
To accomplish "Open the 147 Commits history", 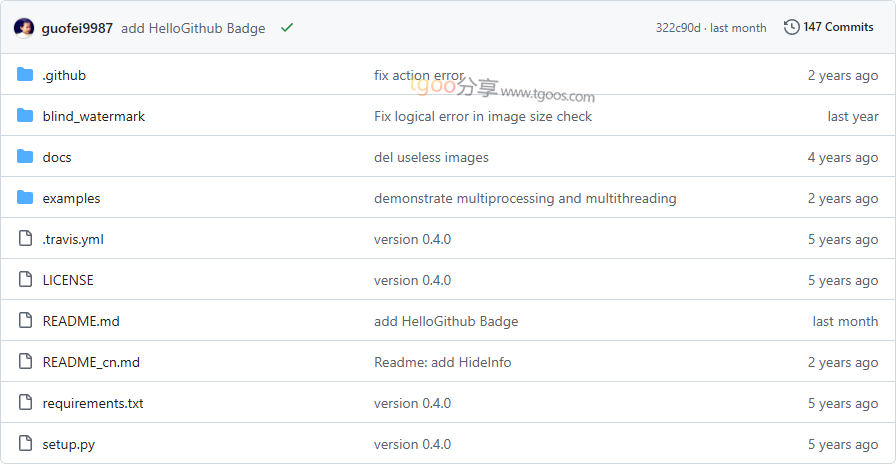I will coord(838,27).
